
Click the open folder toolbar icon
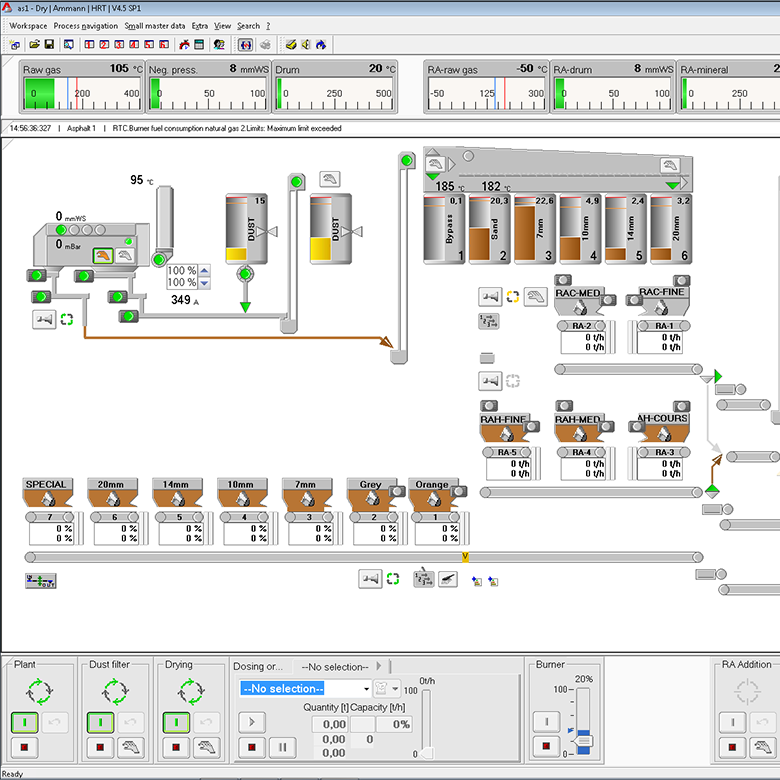[x=33, y=44]
